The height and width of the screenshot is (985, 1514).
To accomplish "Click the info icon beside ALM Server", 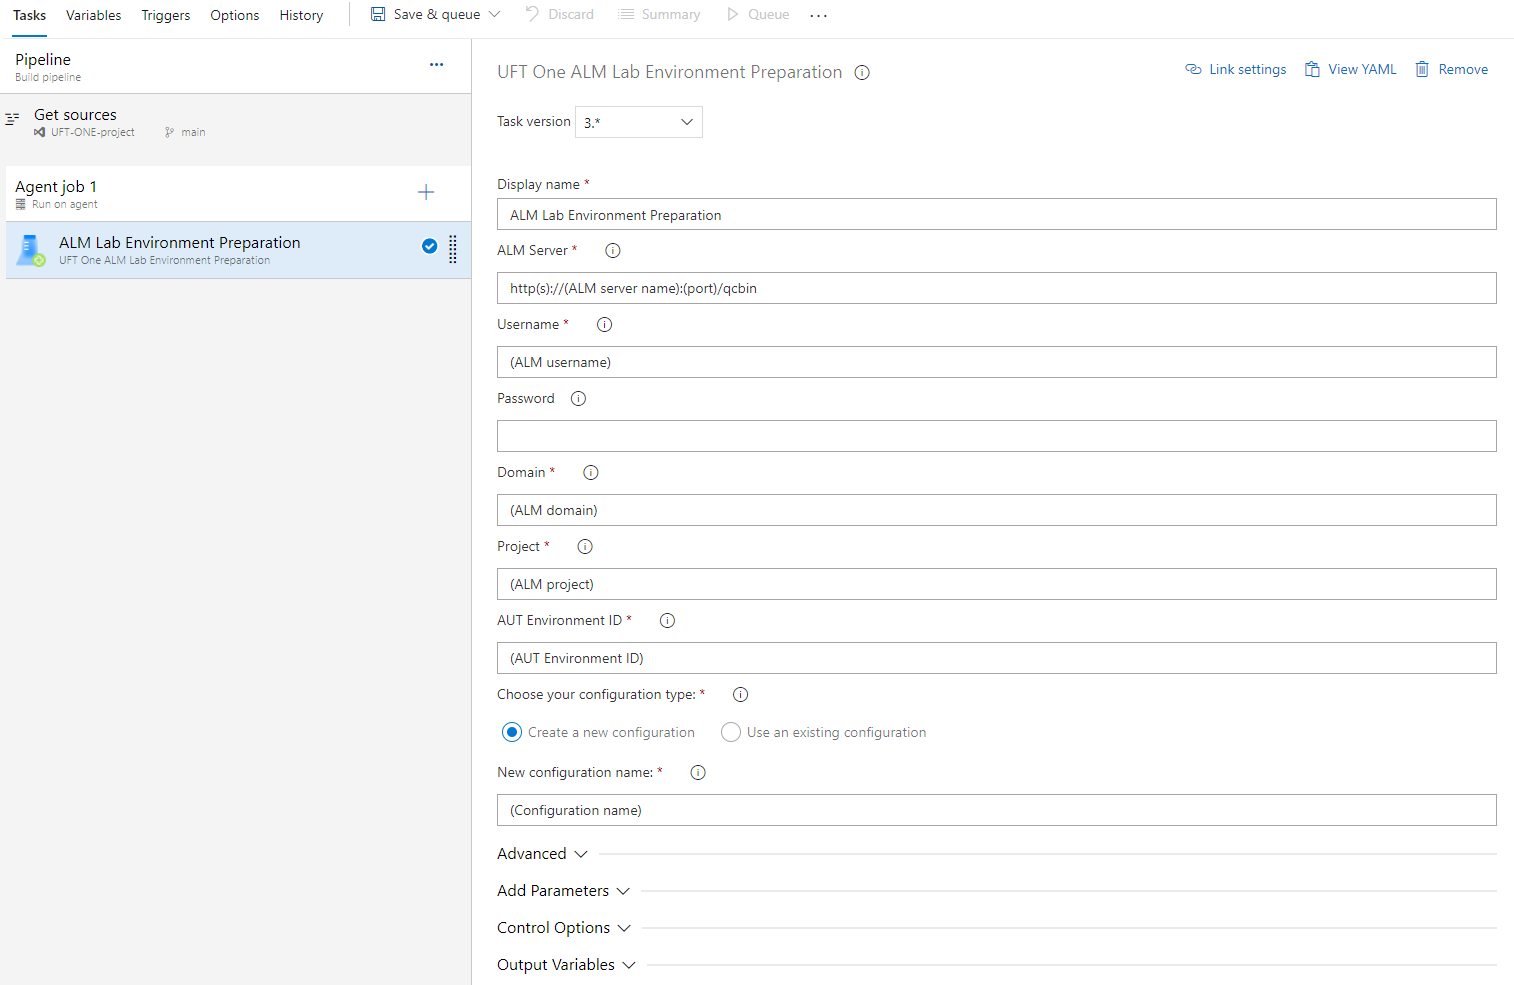I will (613, 251).
